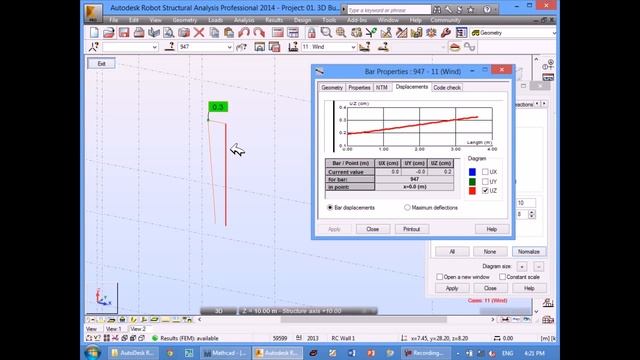Click the binoculars icon near search box
Image resolution: width=640 pixels, height=360 pixels.
437,9
